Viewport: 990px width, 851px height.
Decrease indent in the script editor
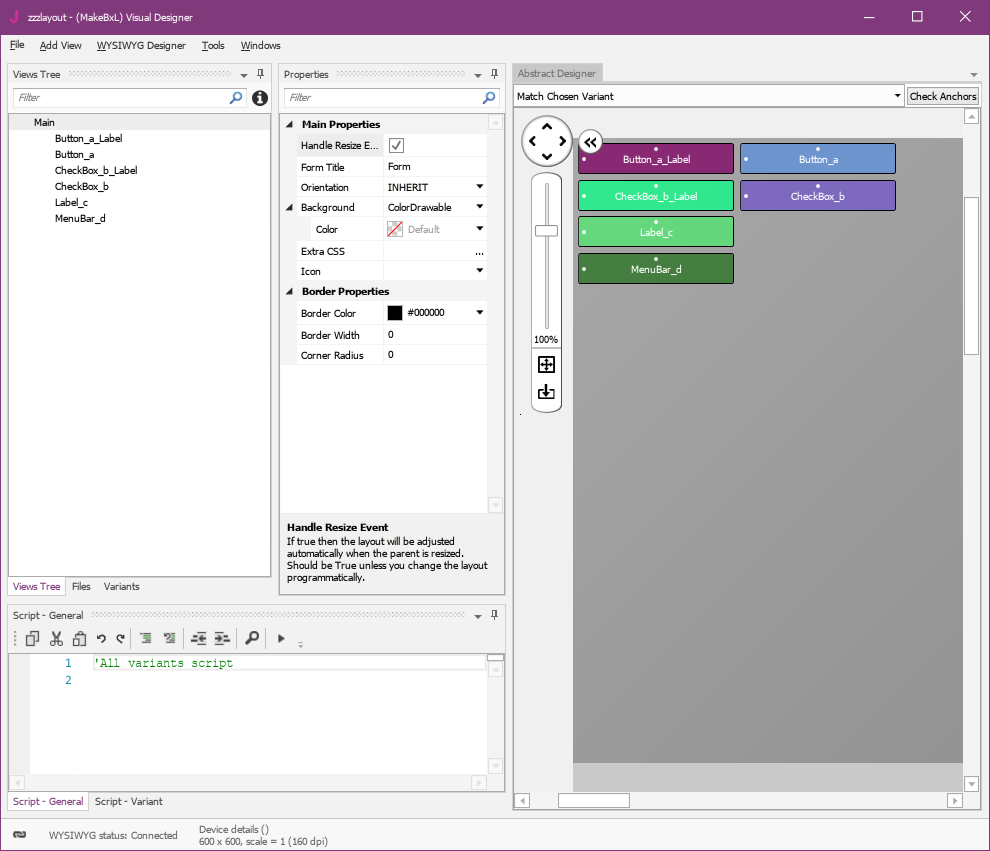[x=199, y=638]
